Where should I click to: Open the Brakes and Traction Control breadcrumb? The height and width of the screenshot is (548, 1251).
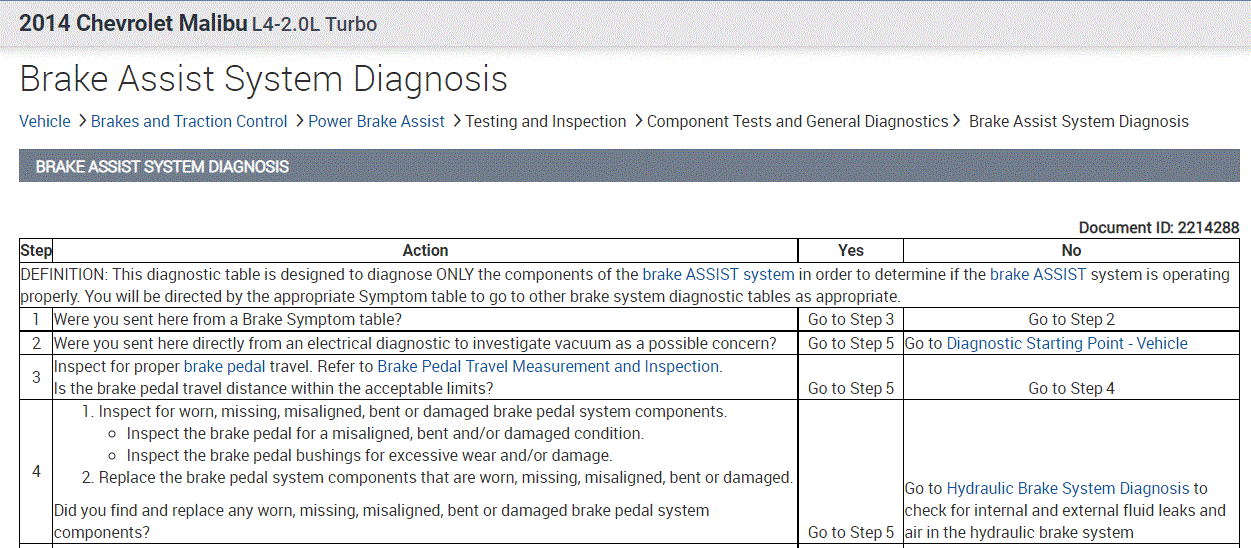tap(189, 121)
